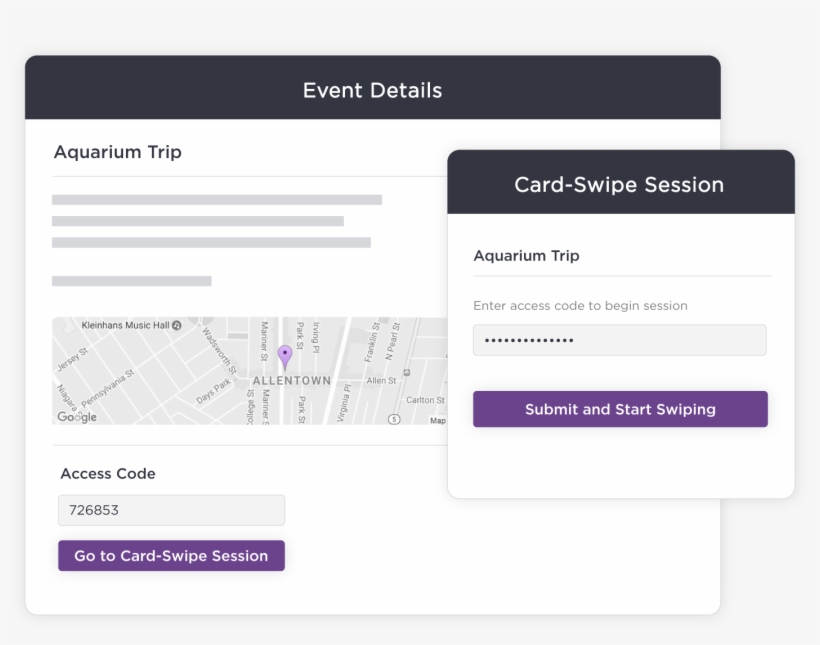The height and width of the screenshot is (645, 820).
Task: Click the Enter access code helper text
Action: [579, 306]
